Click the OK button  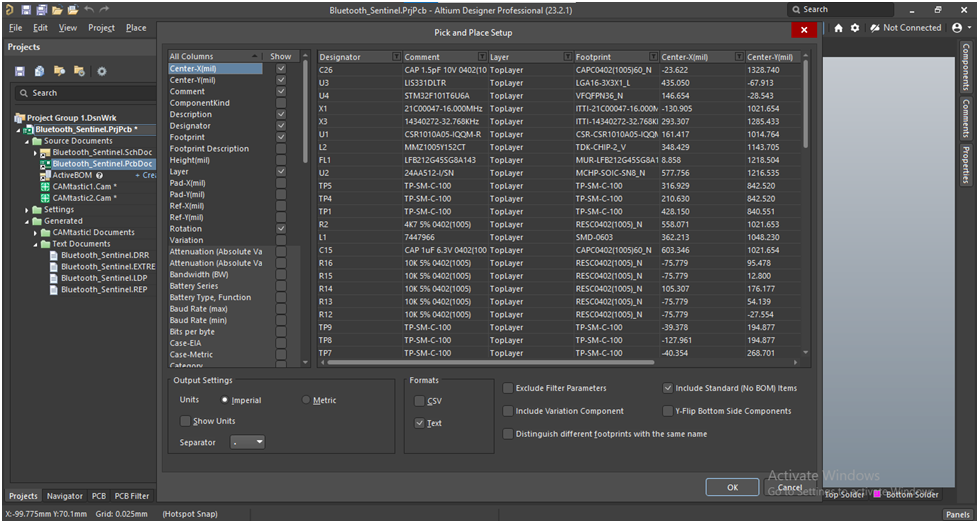[732, 487]
